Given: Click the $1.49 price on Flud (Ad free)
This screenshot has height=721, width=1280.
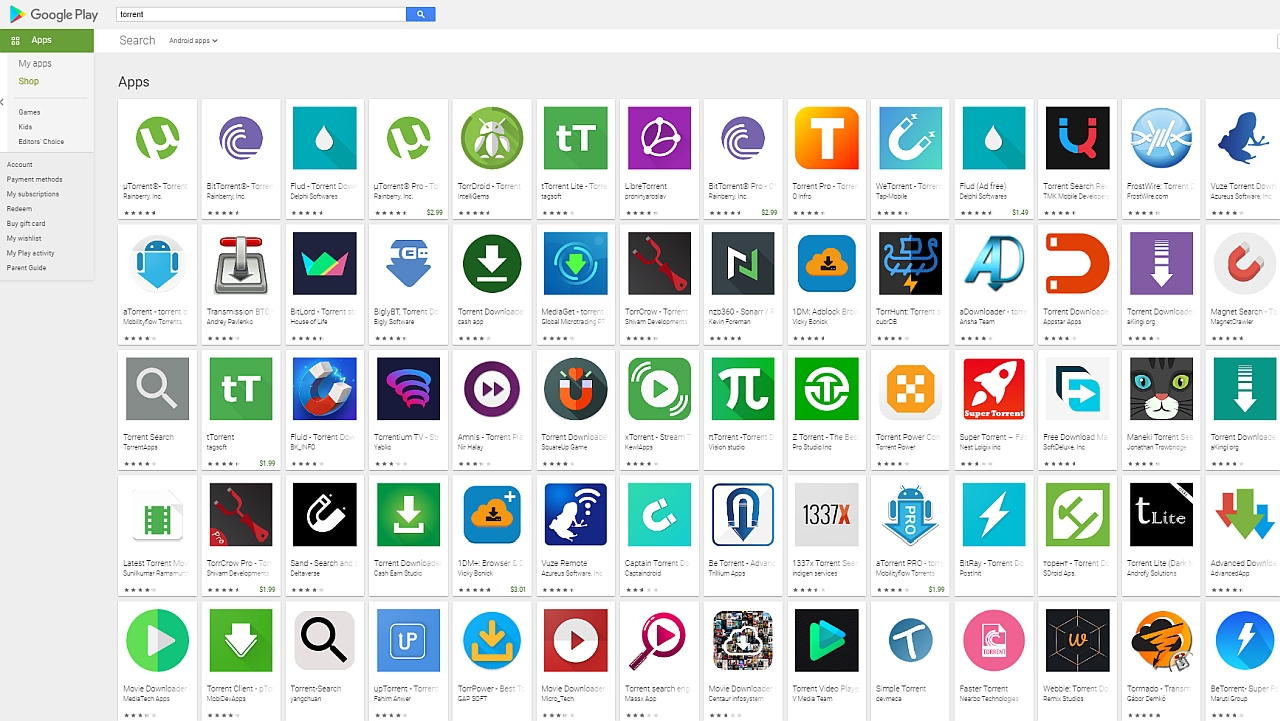Looking at the screenshot, I should (1020, 212).
